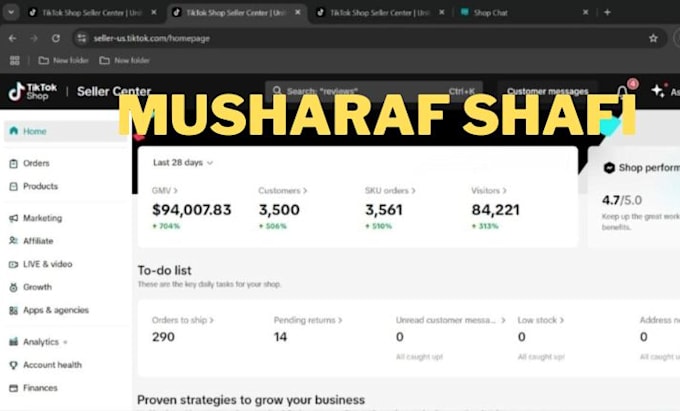680x411 pixels.
Task: Open Customer messages
Action: tap(547, 91)
